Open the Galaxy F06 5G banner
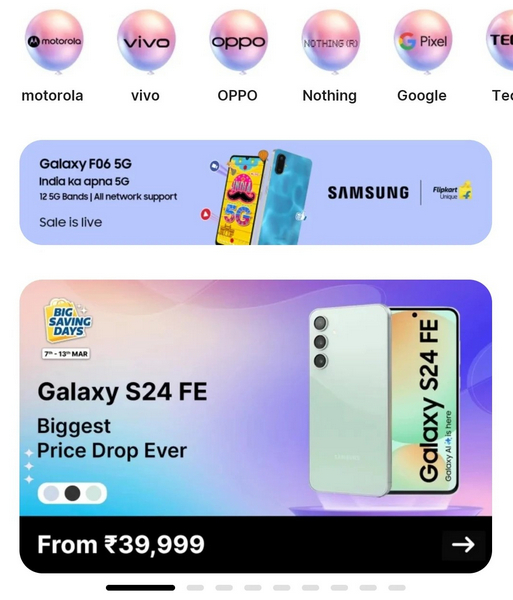This screenshot has height=600, width=513. coord(256,192)
